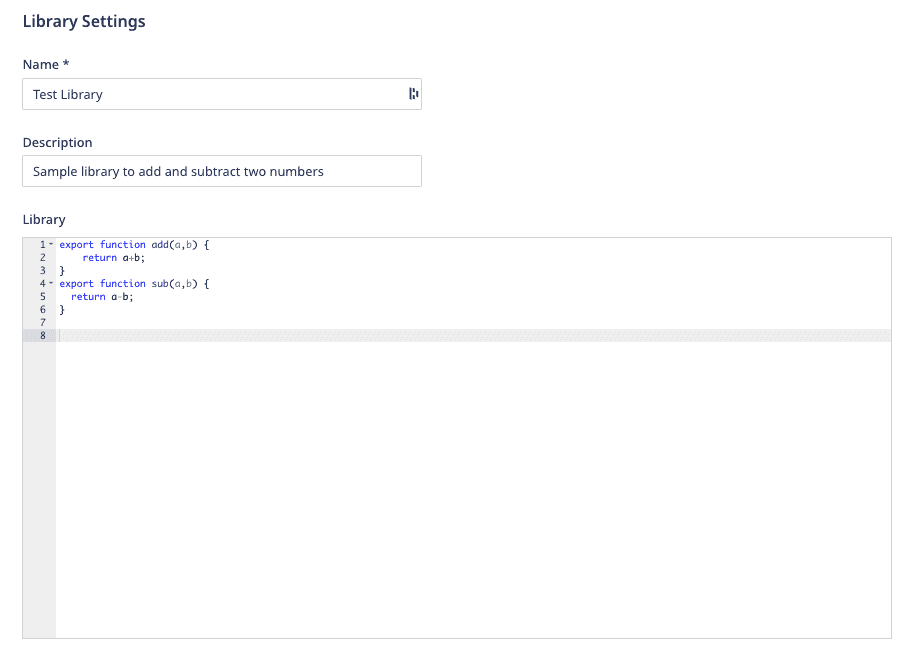Click the Name required field label
Image resolution: width=917 pixels, height=656 pixels.
(45, 64)
